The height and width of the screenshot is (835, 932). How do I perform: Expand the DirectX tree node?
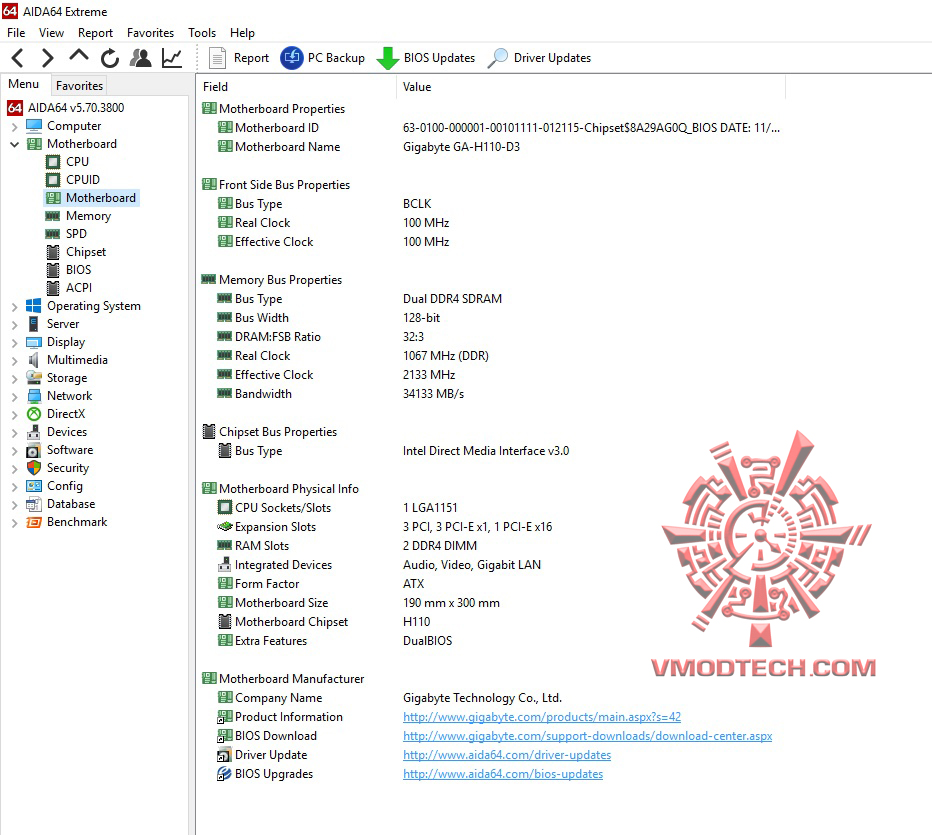(14, 415)
